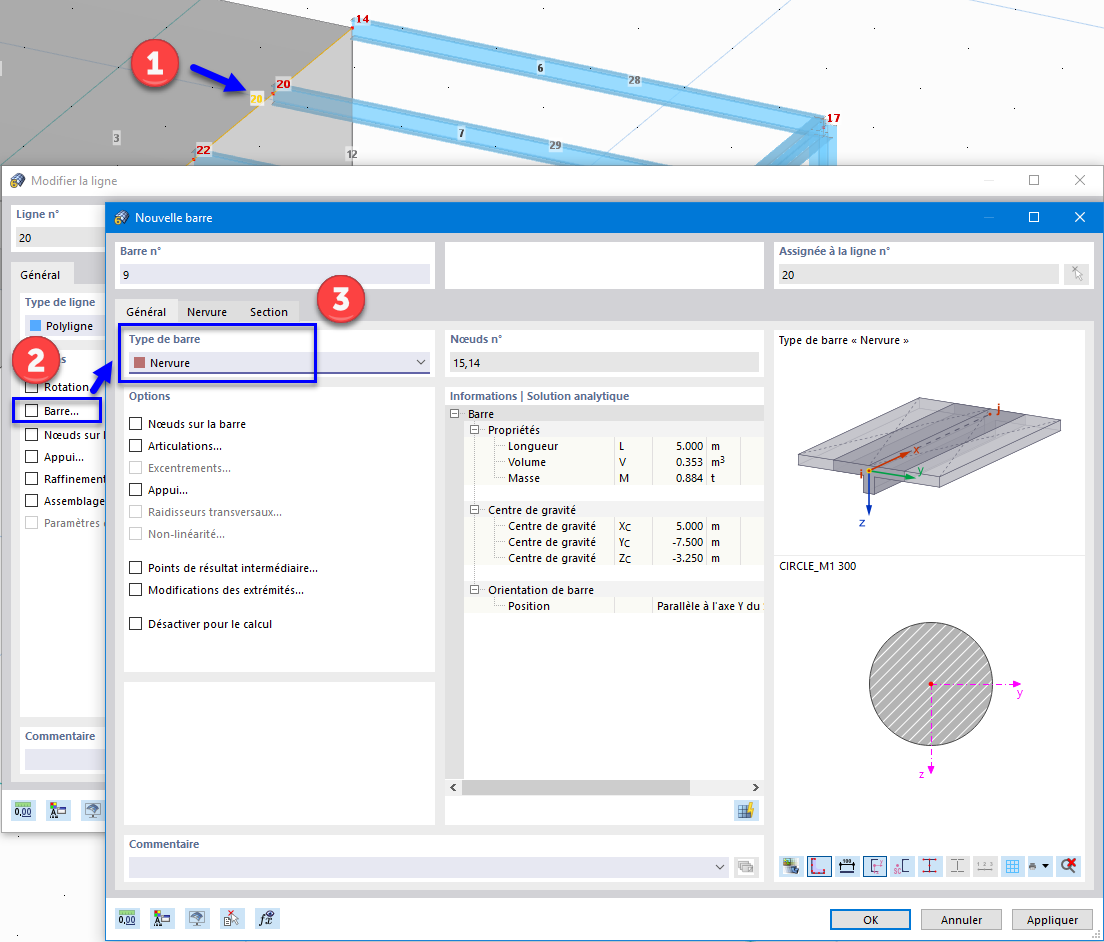The width and height of the screenshot is (1104, 942).
Task: Click the view/monitor icon in Nouvelle barre footer
Action: pyautogui.click(x=196, y=919)
